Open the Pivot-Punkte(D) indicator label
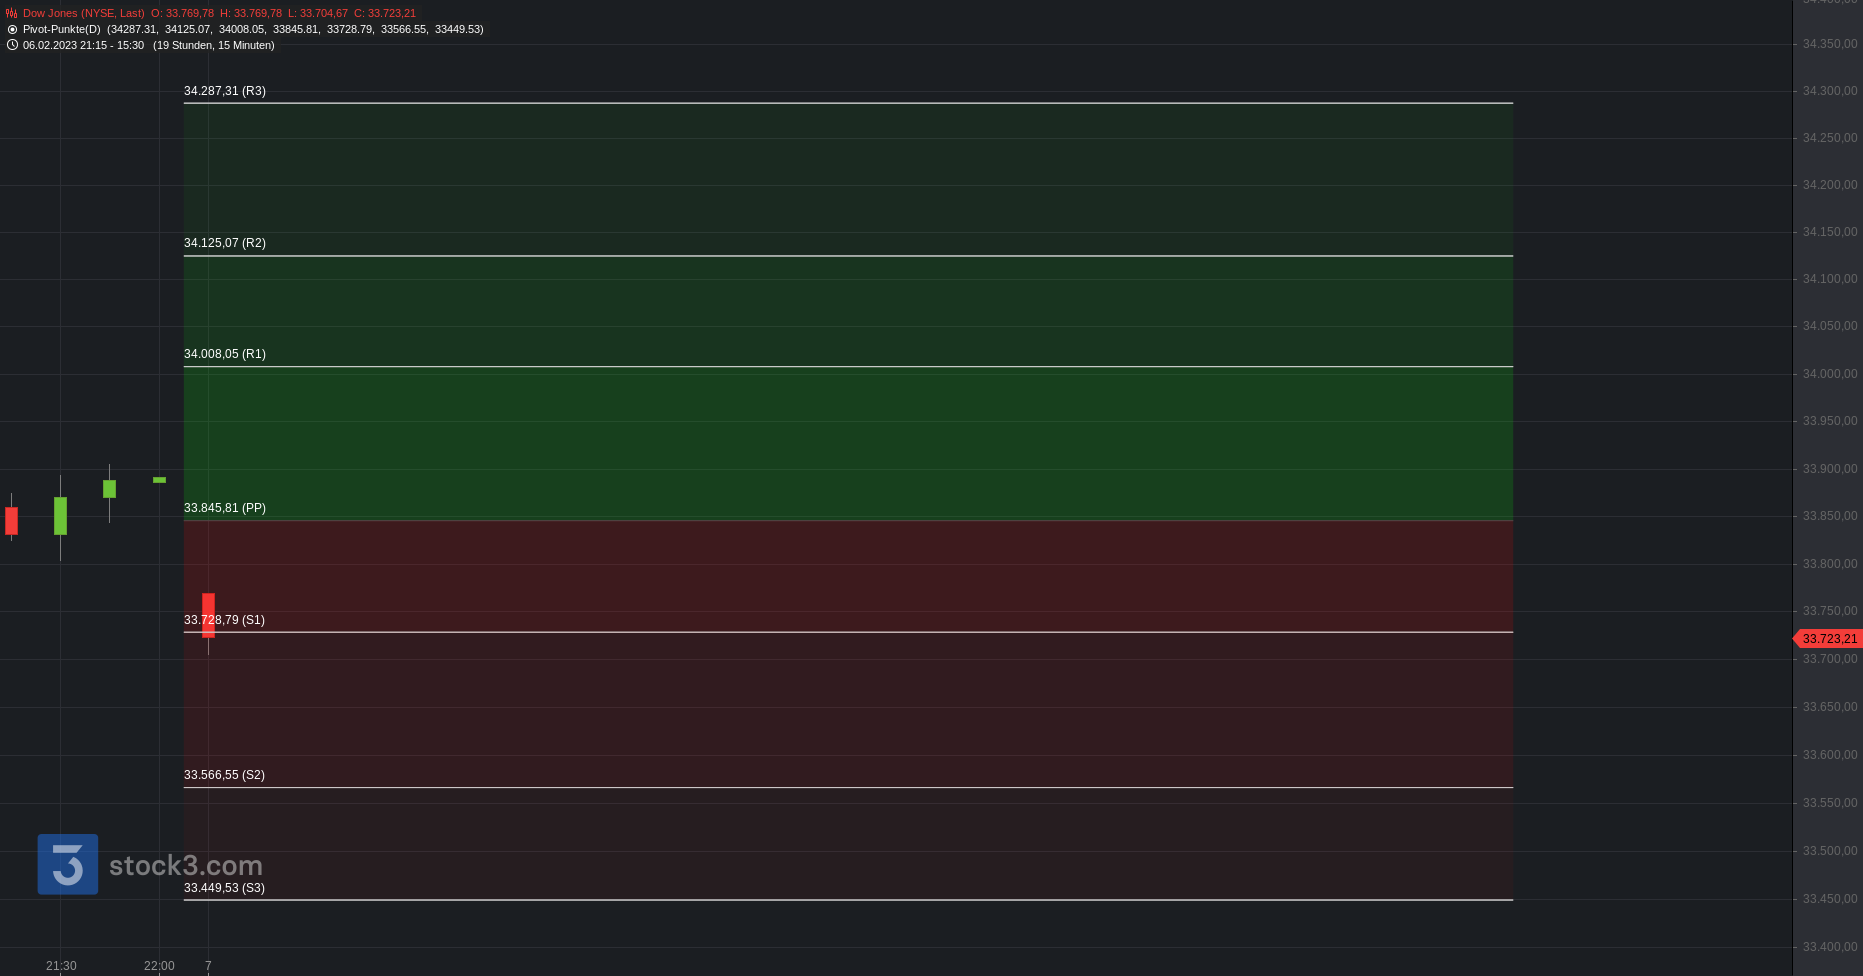 tap(62, 30)
